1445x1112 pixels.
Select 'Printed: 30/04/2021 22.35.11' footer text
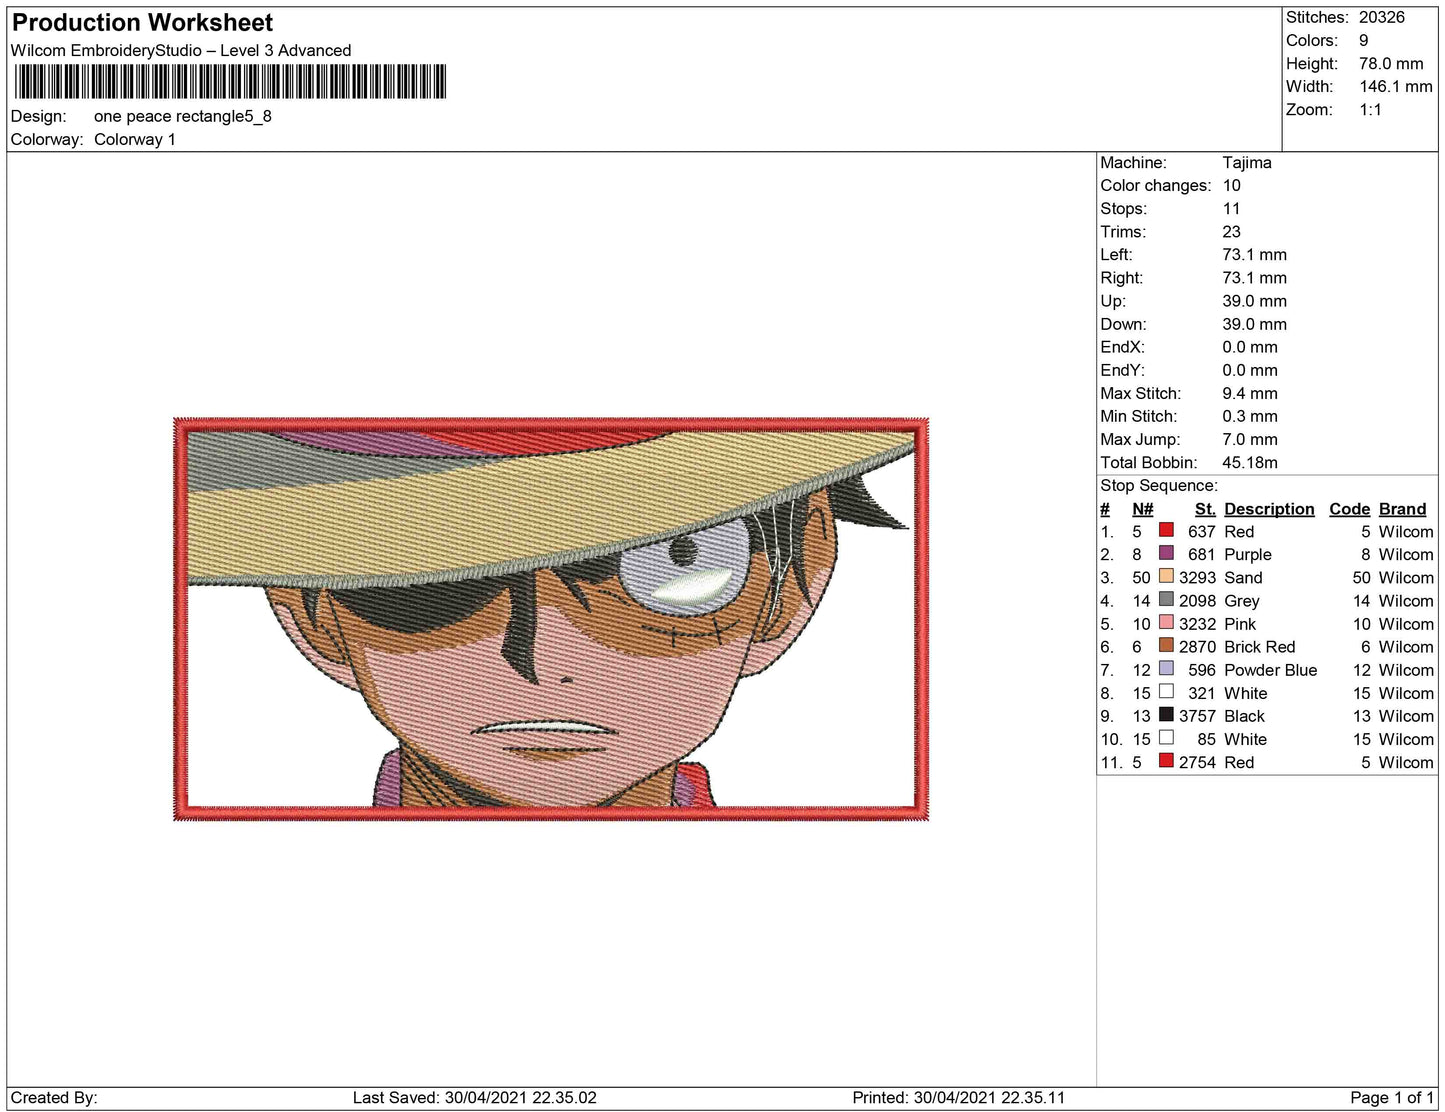tap(959, 1097)
